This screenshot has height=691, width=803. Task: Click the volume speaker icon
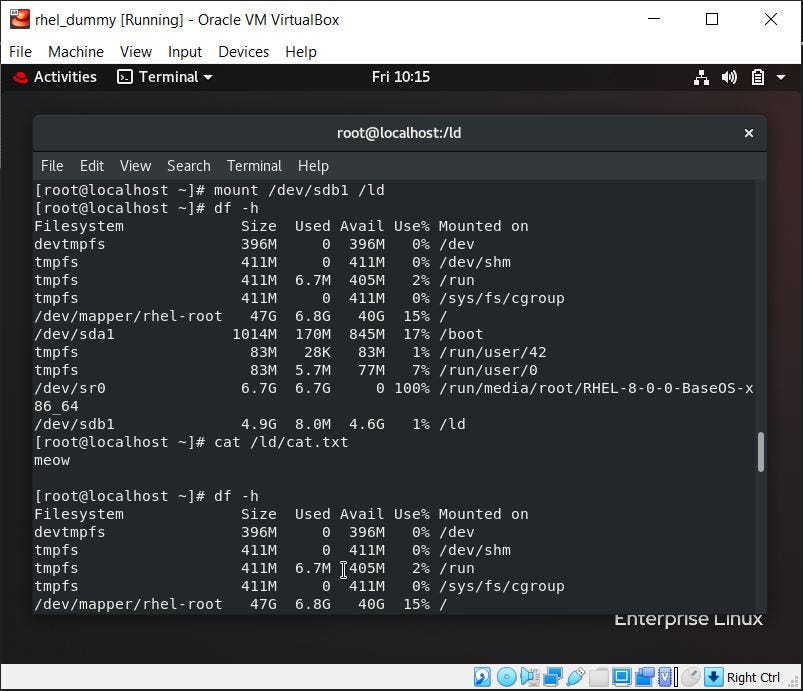[729, 77]
